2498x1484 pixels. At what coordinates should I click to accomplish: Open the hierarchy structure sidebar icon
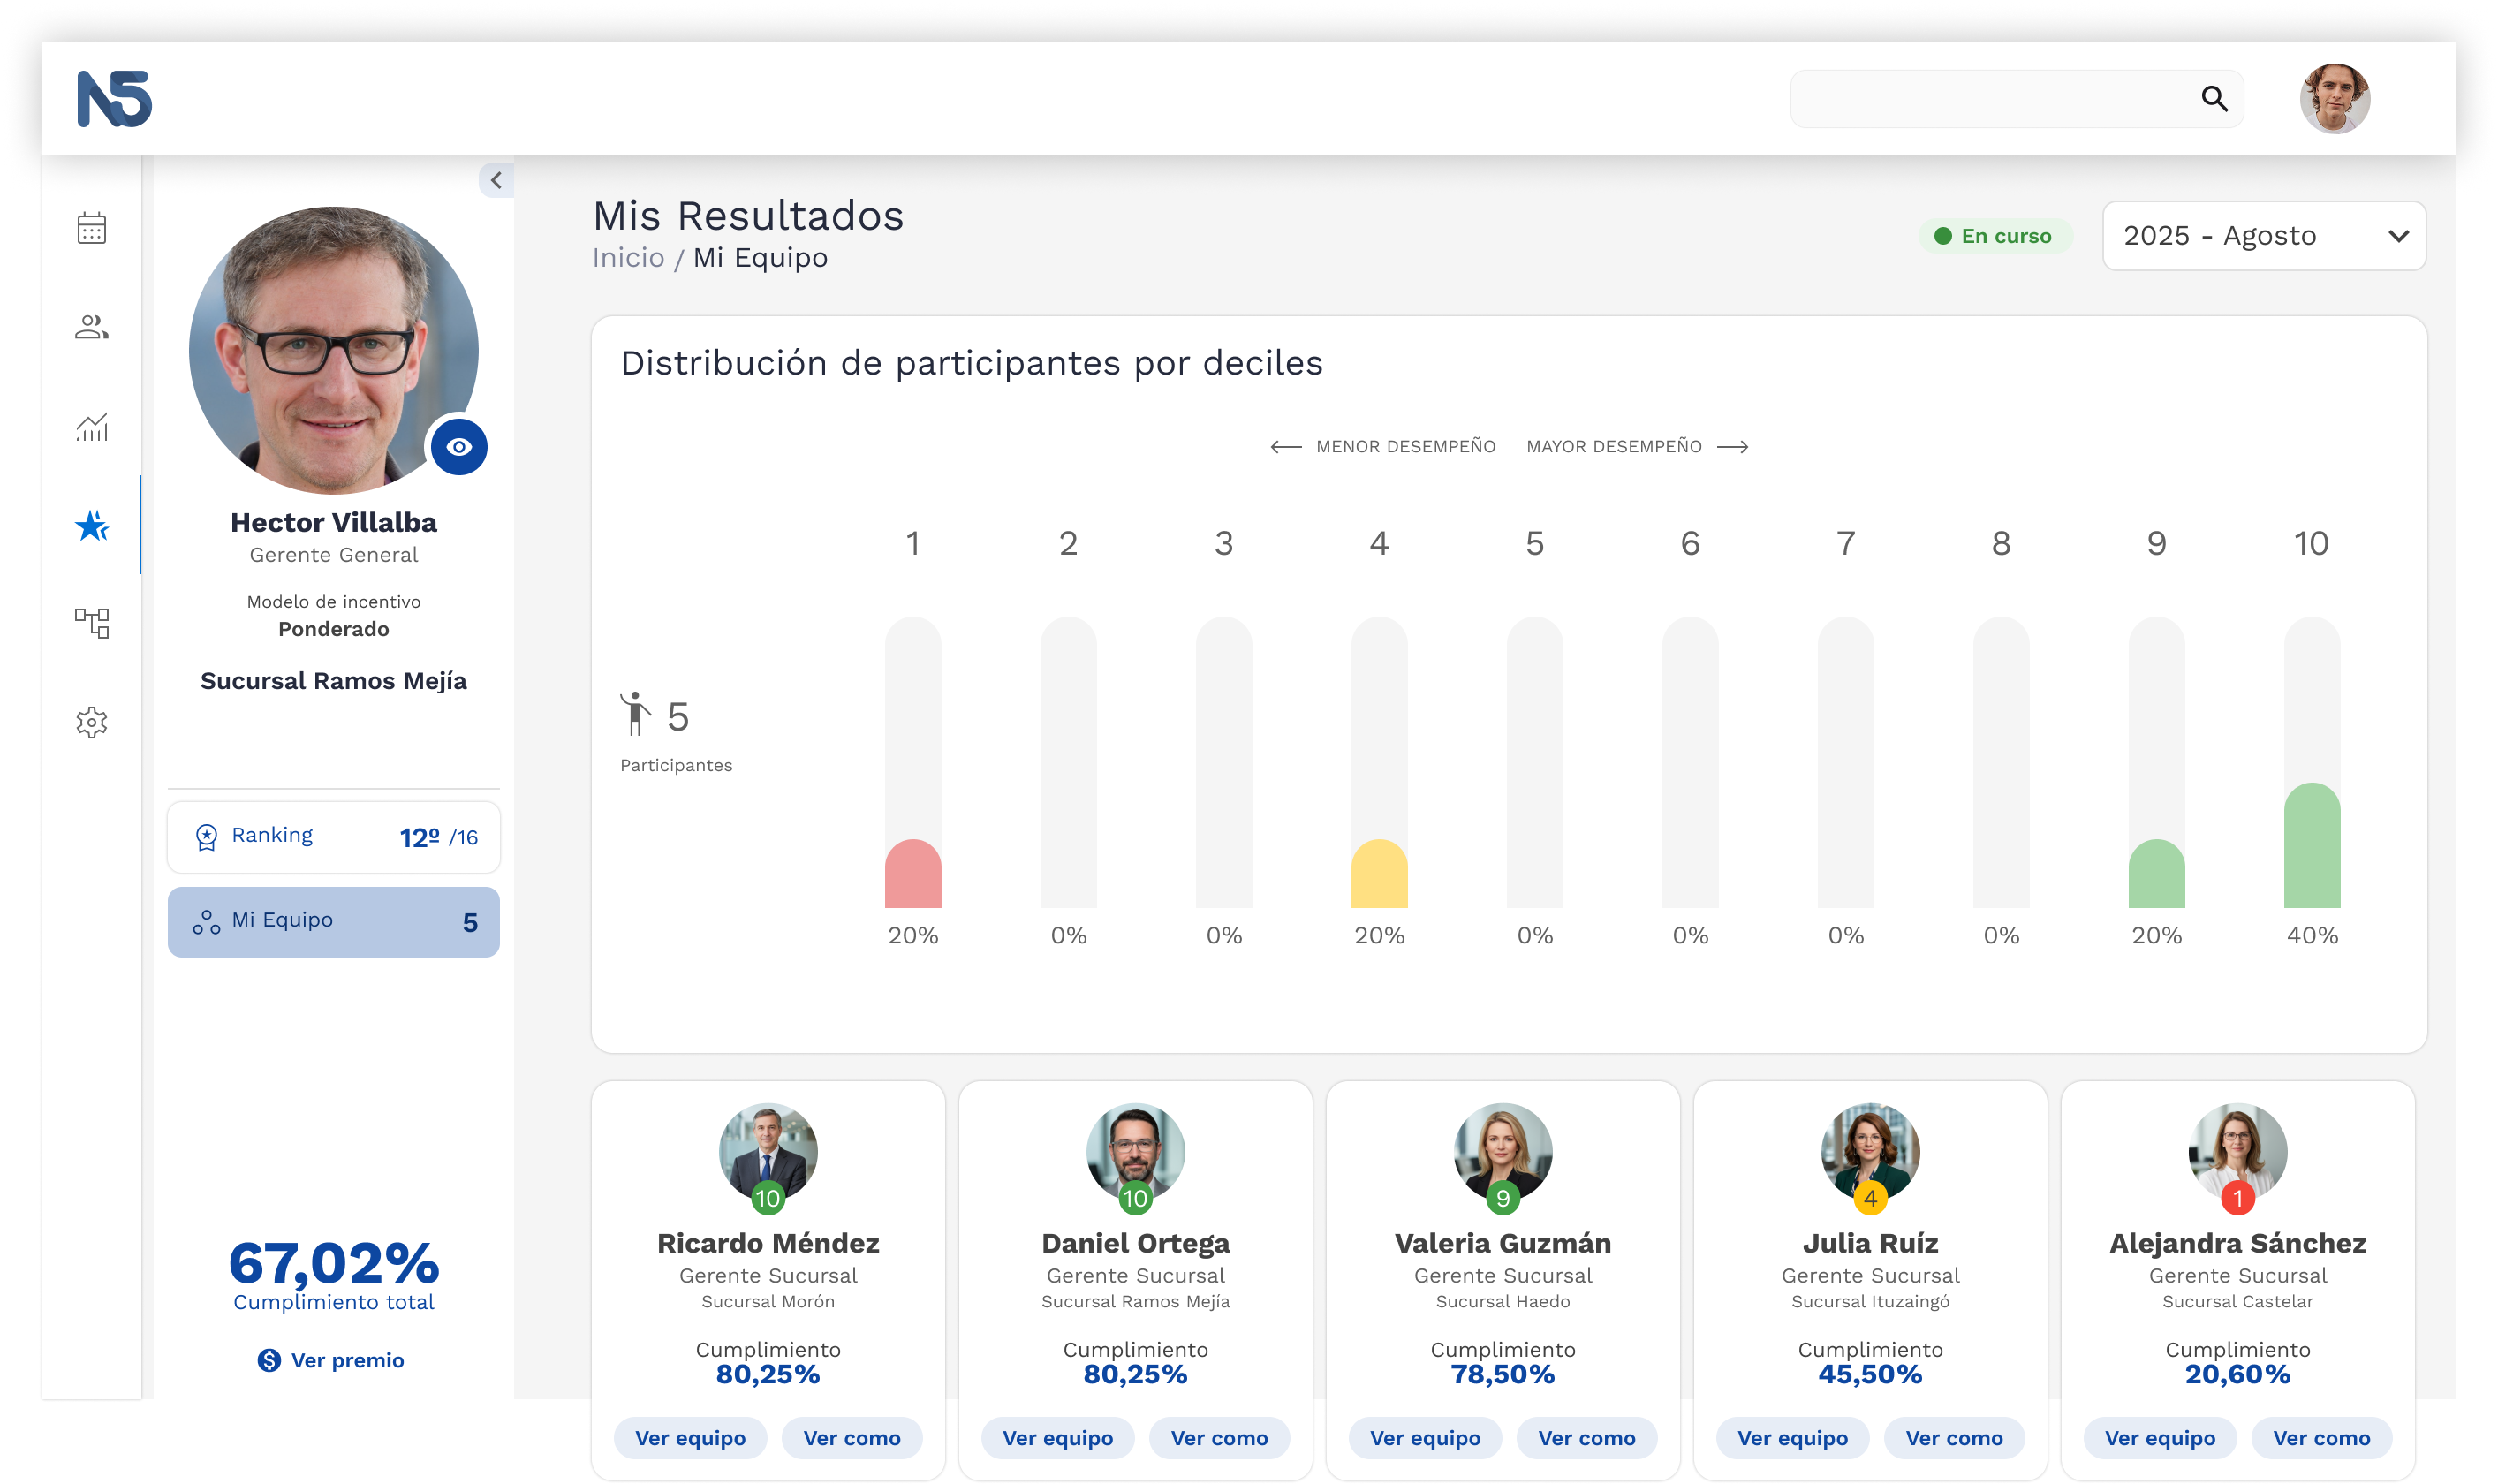click(x=92, y=623)
